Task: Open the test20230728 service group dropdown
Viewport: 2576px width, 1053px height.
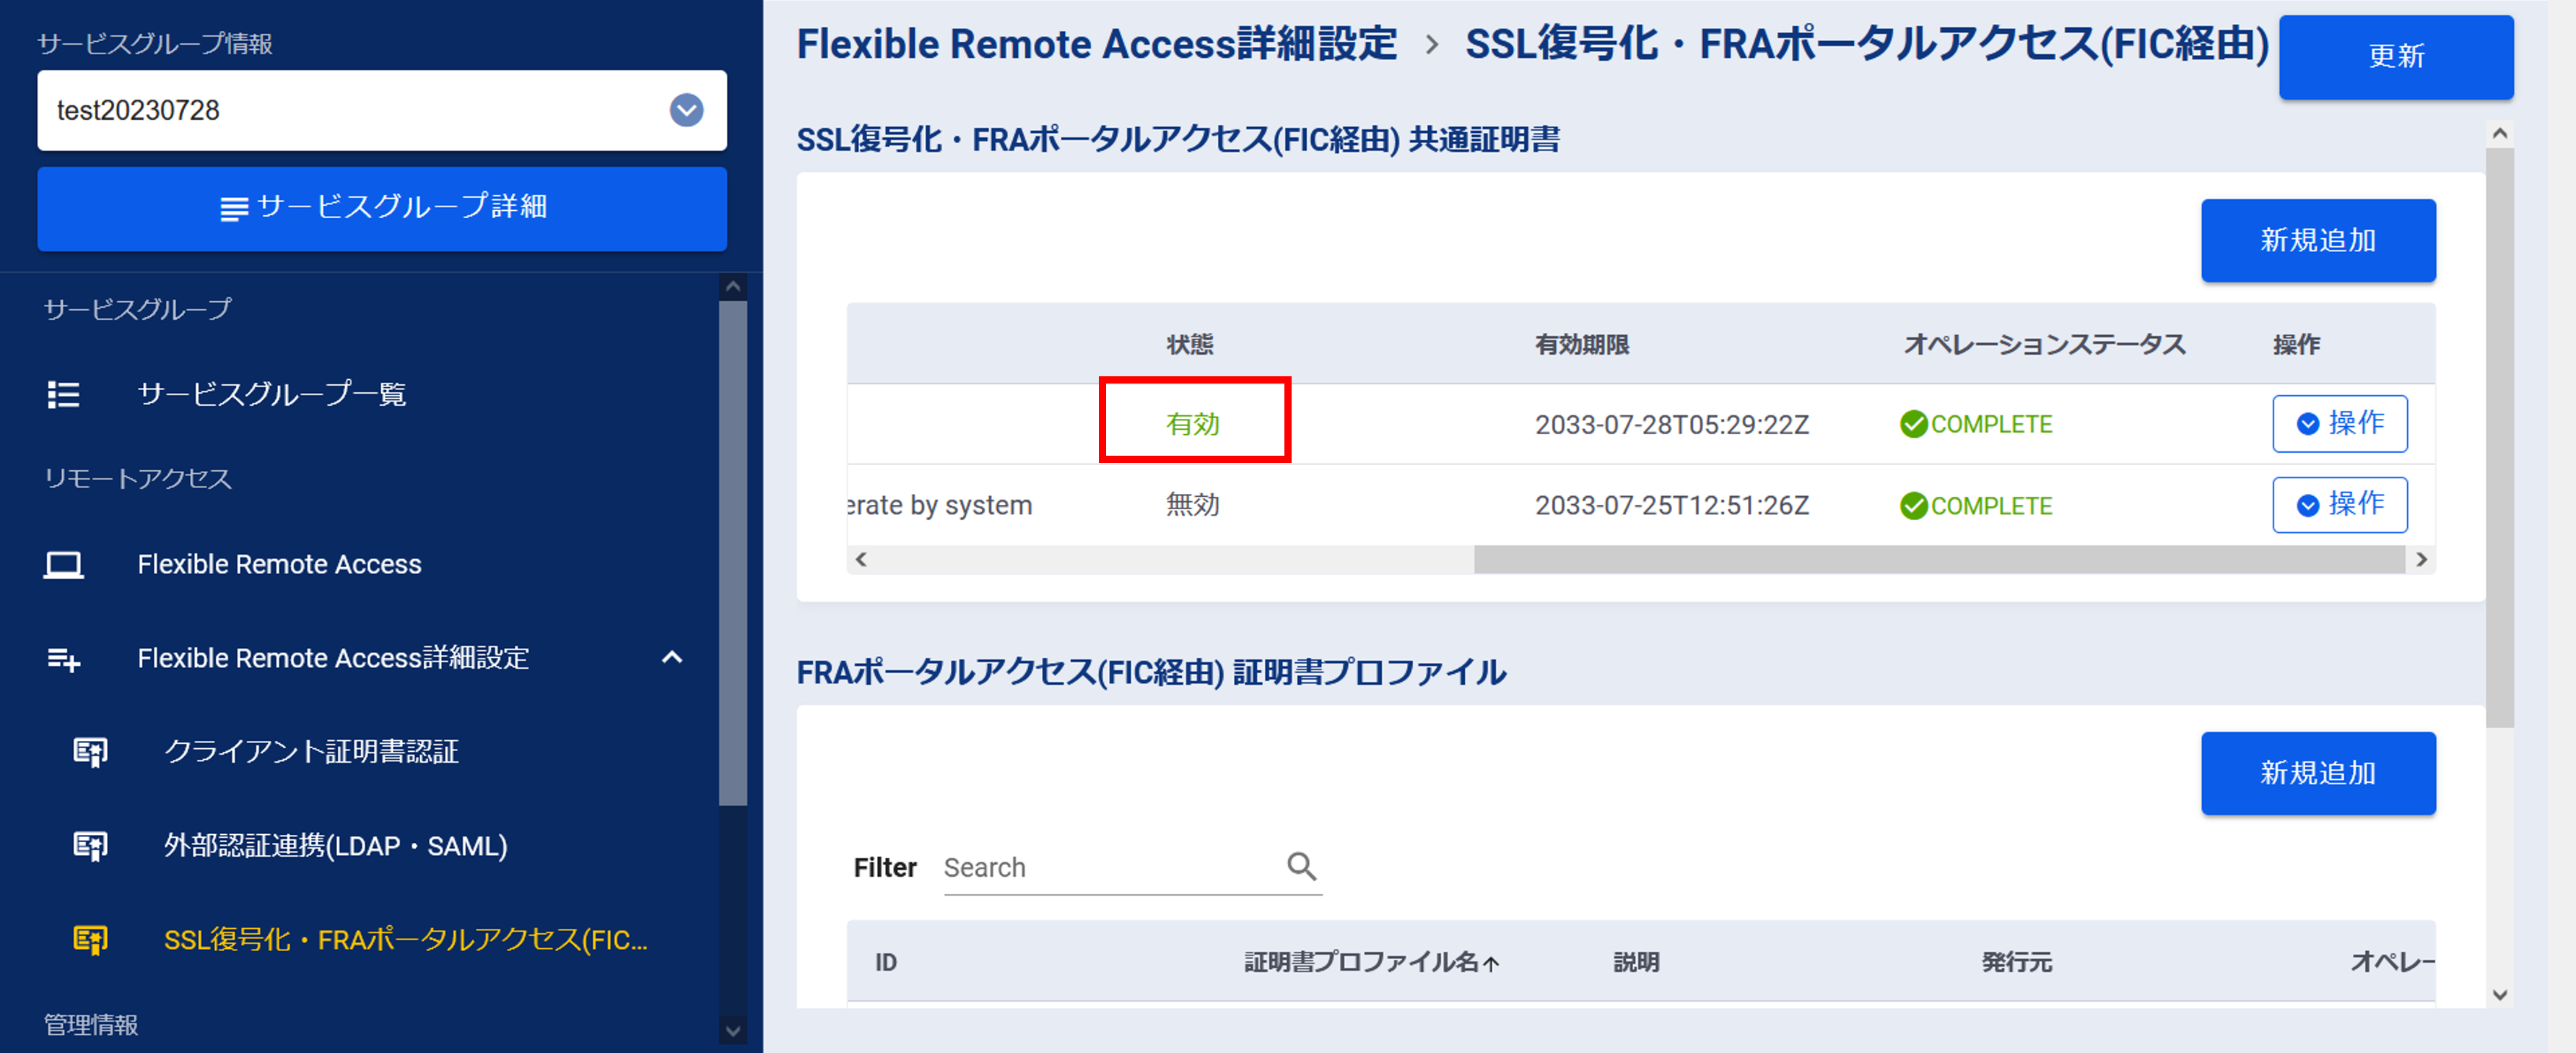Action: pyautogui.click(x=686, y=110)
